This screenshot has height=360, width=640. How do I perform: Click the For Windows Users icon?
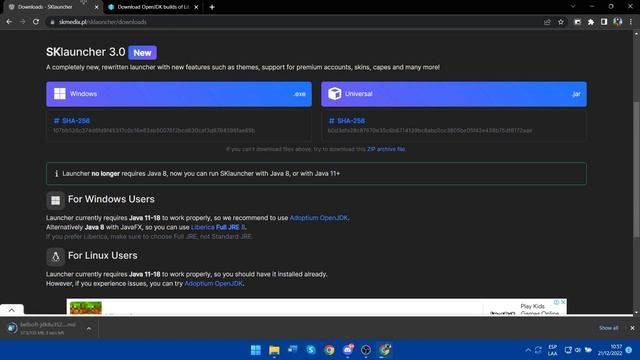(56, 200)
